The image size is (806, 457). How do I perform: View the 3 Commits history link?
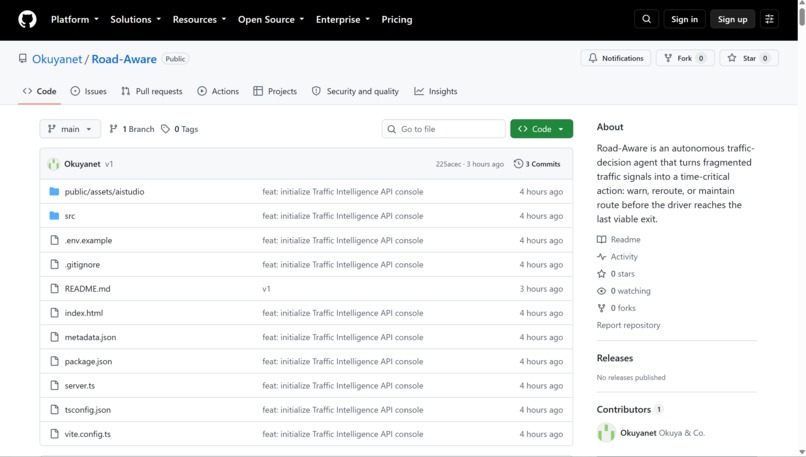(537, 164)
